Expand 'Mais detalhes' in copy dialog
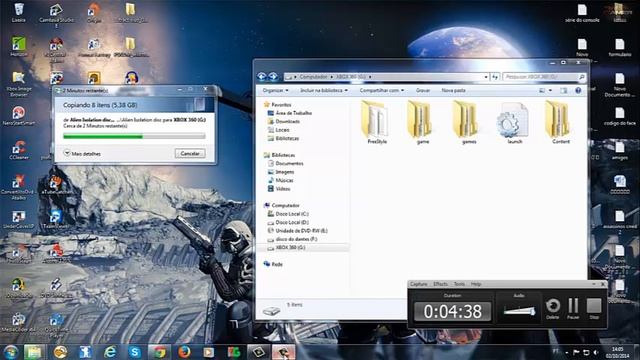The image size is (640, 360). 82,153
